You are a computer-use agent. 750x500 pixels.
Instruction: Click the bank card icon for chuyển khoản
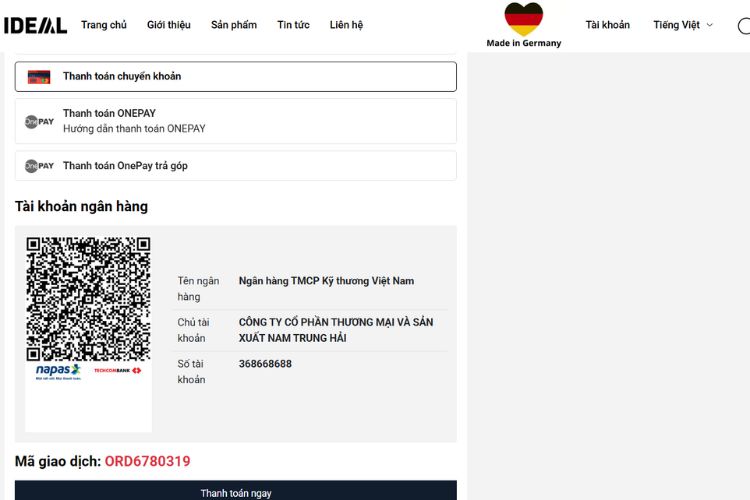(x=39, y=77)
